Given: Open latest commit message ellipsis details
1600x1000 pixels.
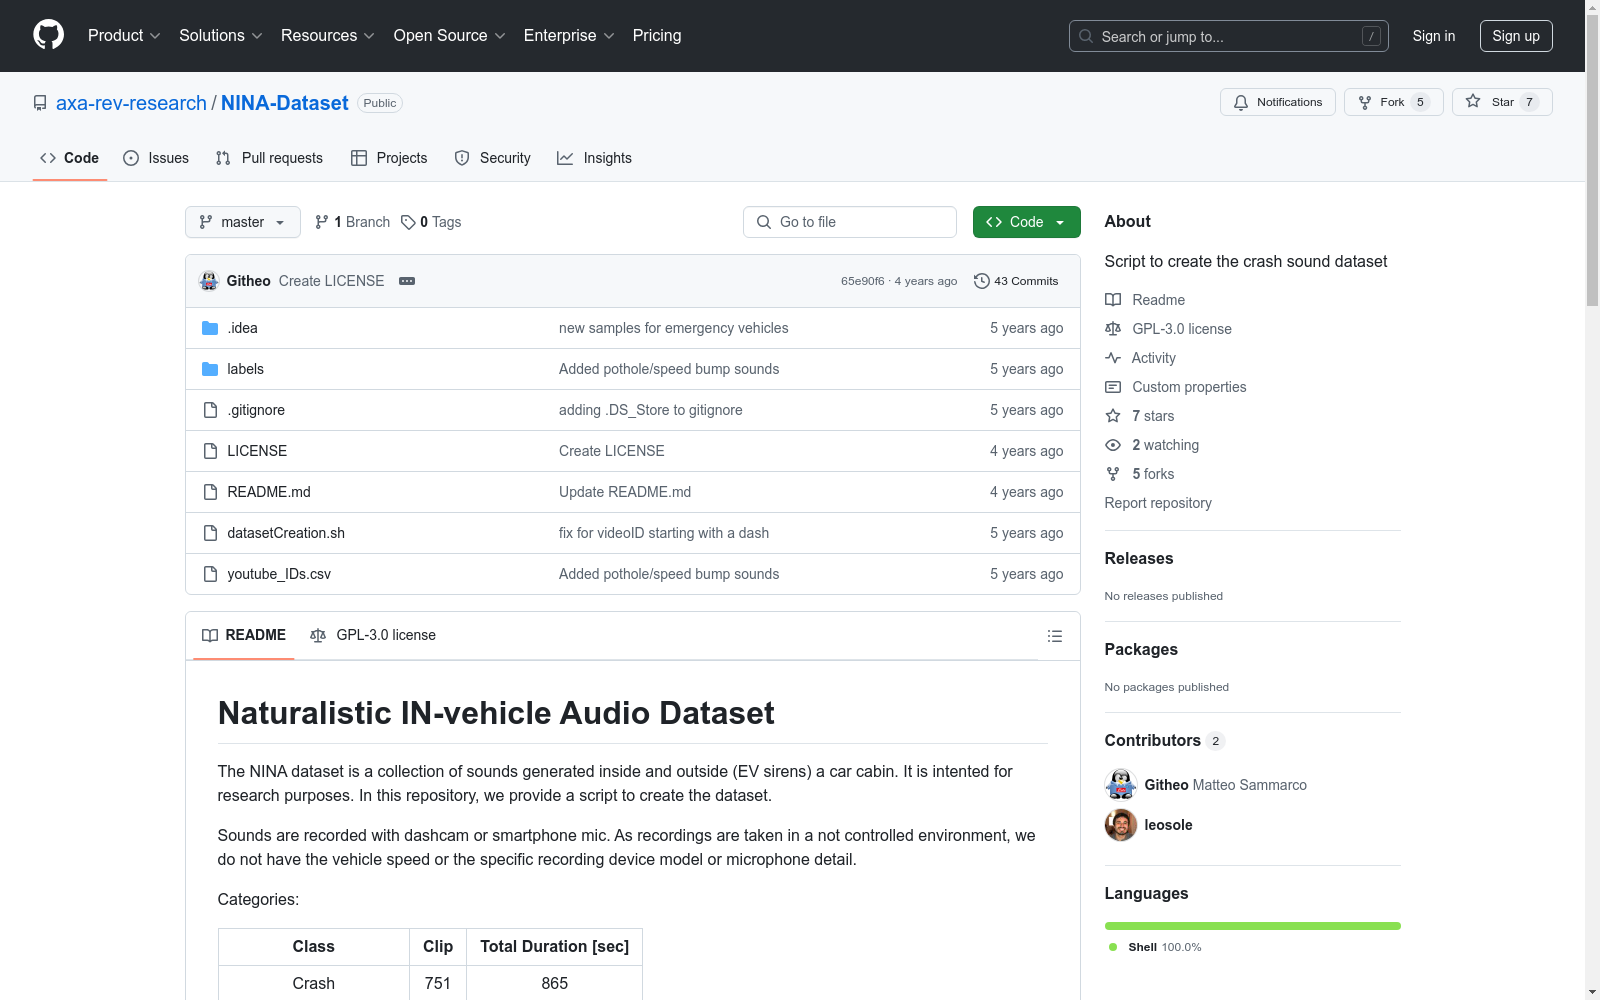Looking at the screenshot, I should click(x=407, y=281).
